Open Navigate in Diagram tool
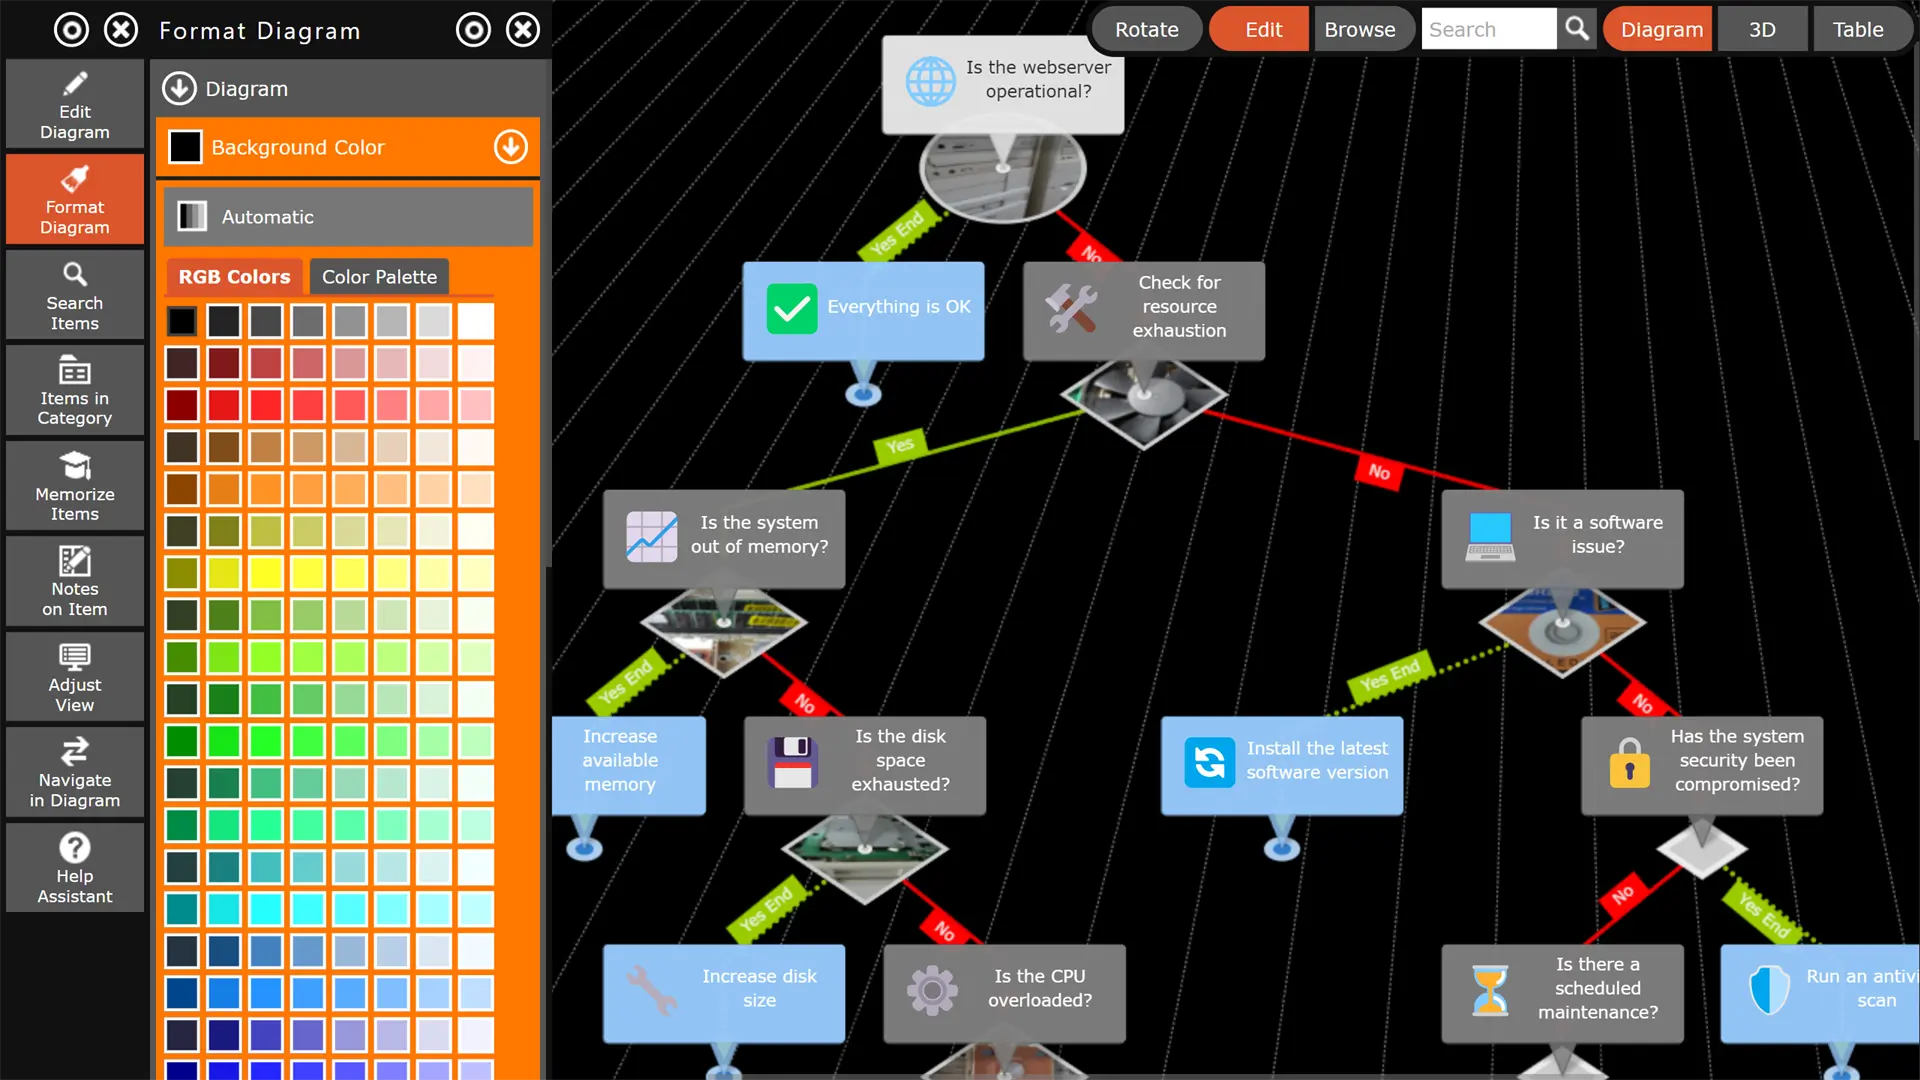Viewport: 1920px width, 1080px height. 75,772
